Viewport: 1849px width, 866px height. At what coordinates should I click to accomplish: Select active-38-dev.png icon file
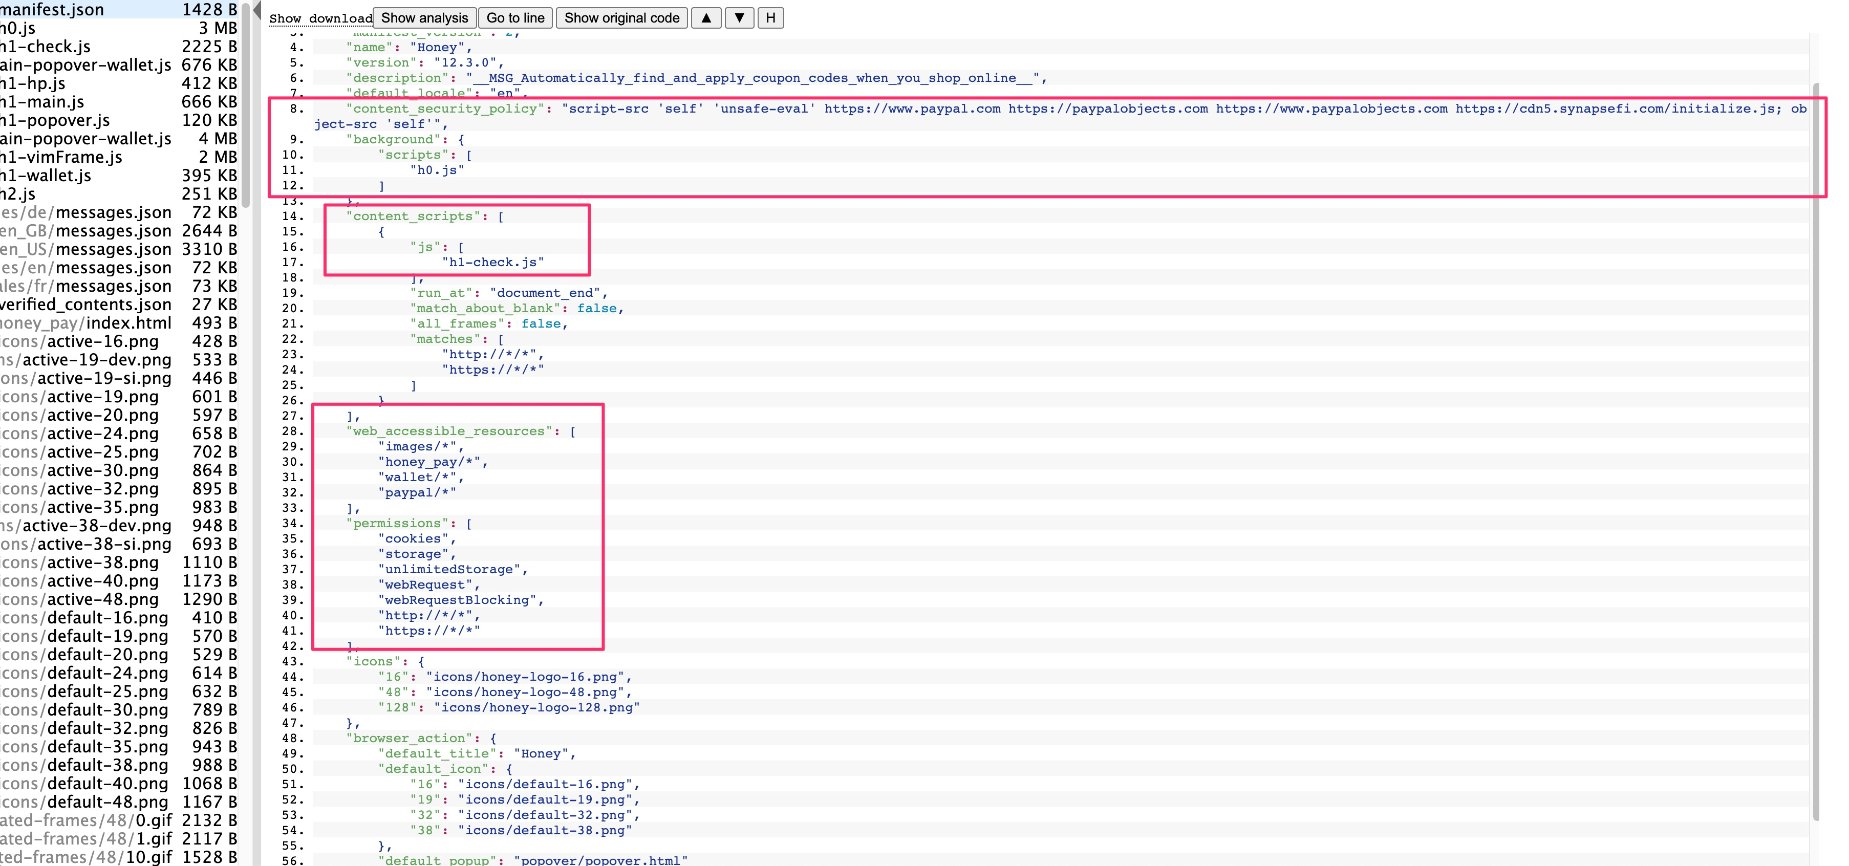point(119,526)
